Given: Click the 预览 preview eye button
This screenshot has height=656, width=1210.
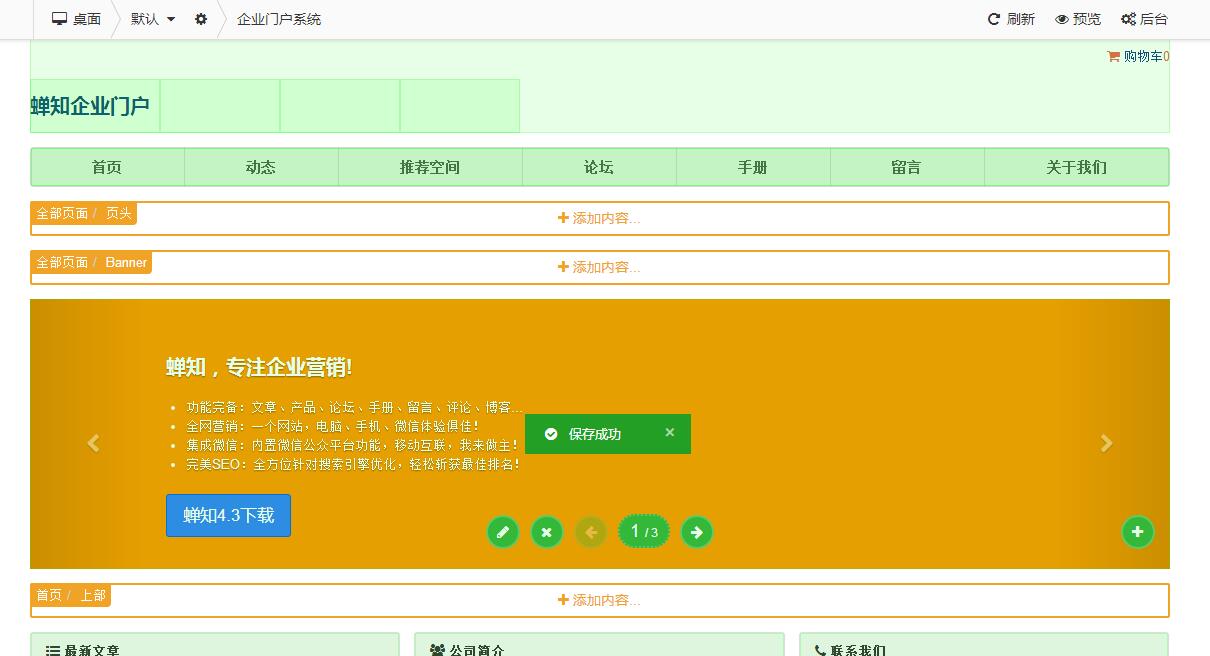Looking at the screenshot, I should point(1078,19).
